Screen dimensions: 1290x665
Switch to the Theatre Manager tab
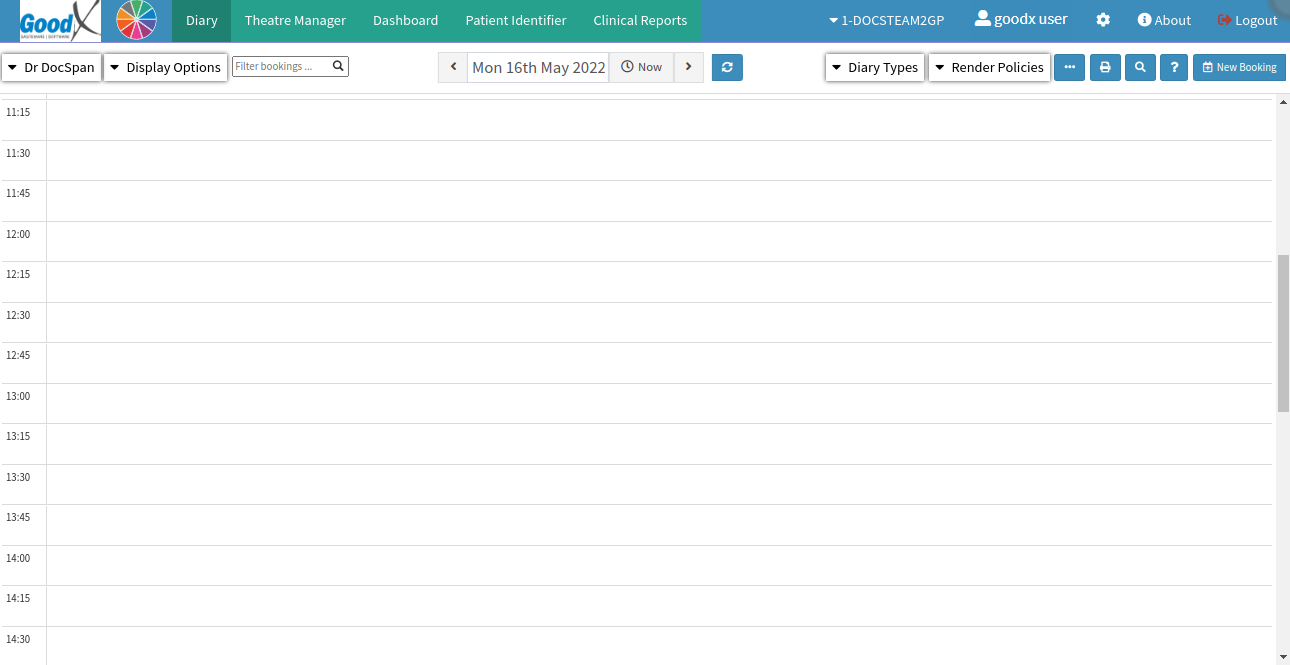(295, 21)
